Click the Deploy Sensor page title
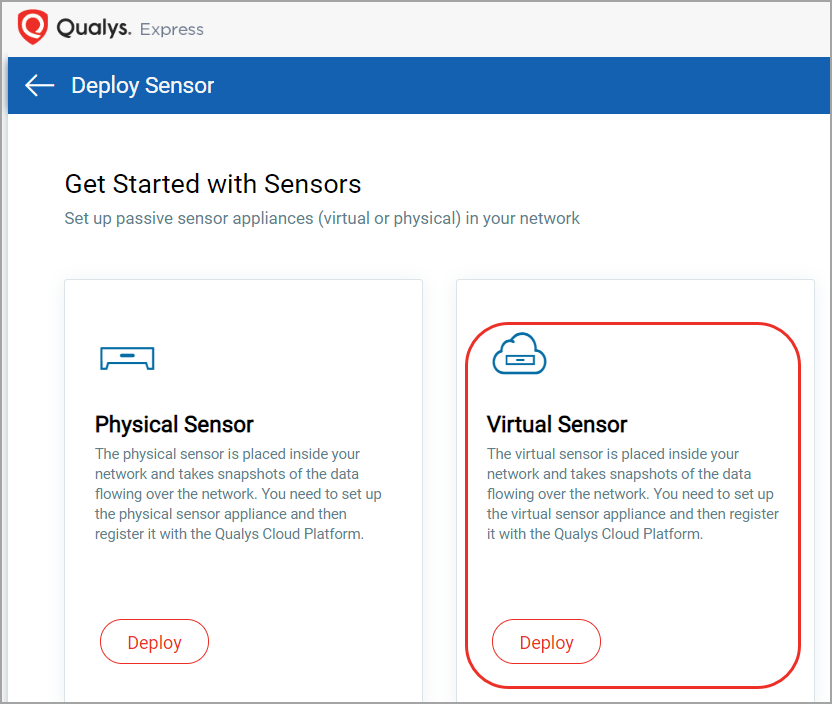This screenshot has width=832, height=704. pyautogui.click(x=143, y=86)
